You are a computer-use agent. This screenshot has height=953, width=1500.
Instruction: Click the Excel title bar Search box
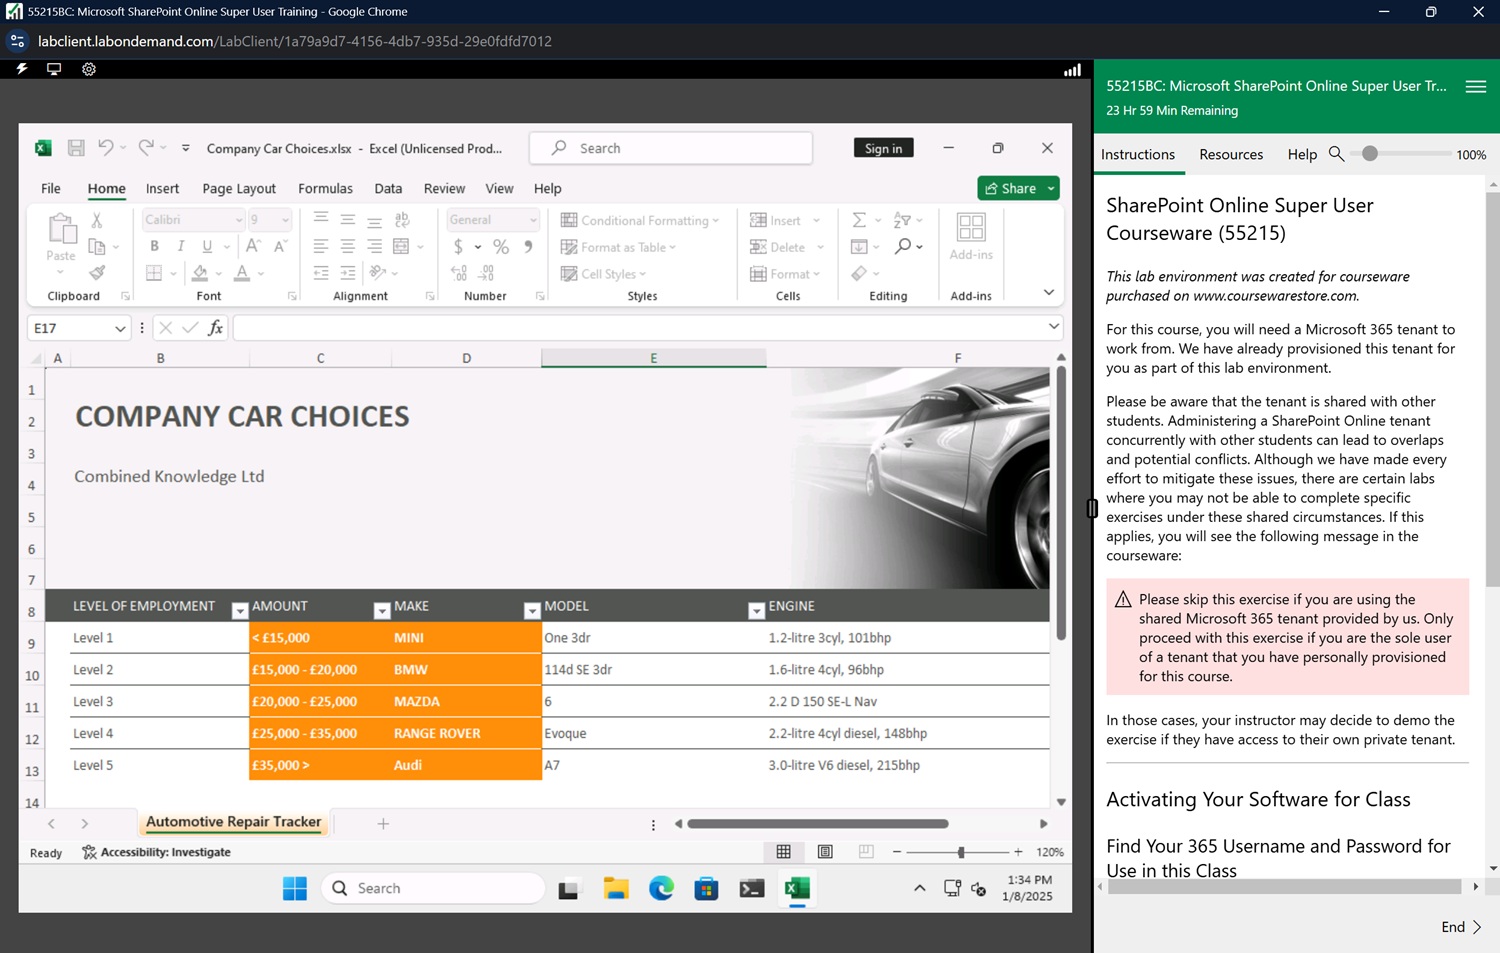[671, 148]
